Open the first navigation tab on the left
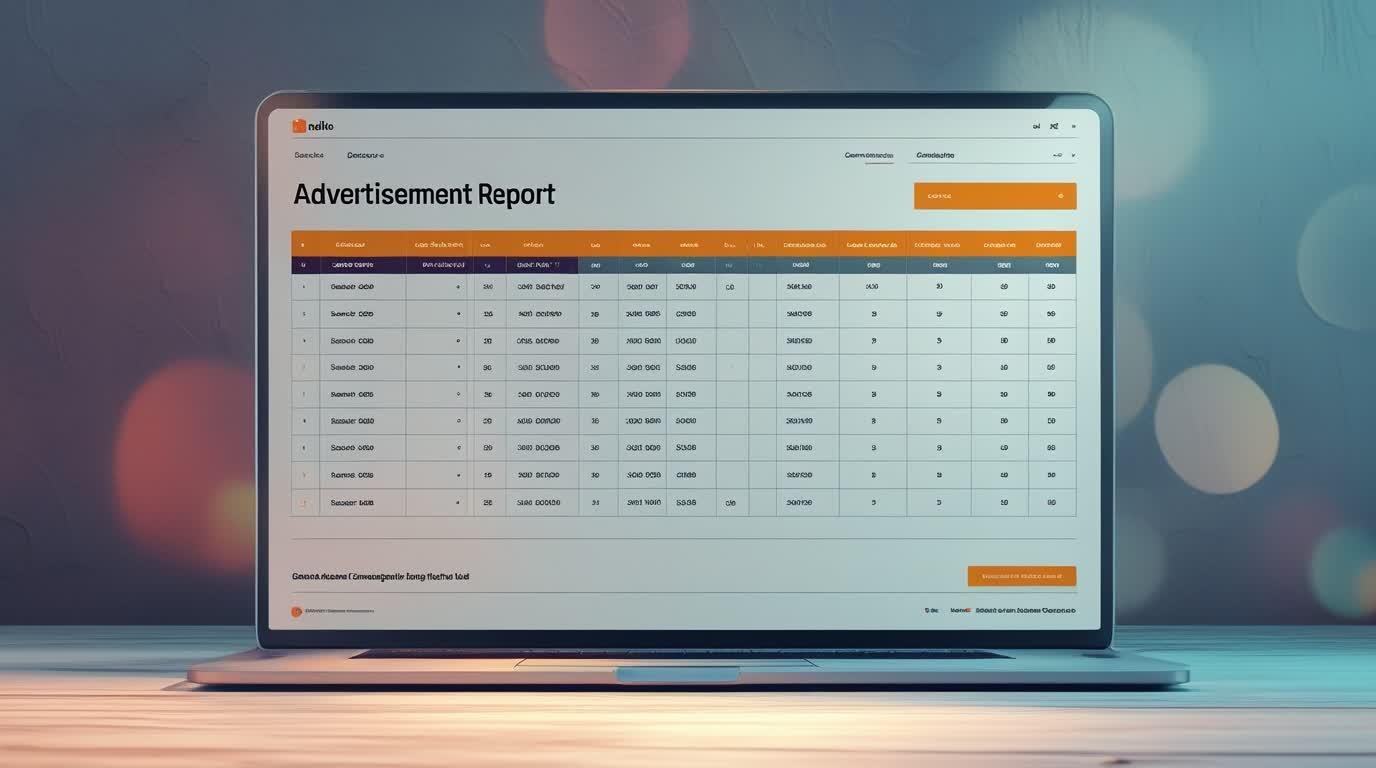The width and height of the screenshot is (1376, 768). click(x=309, y=156)
